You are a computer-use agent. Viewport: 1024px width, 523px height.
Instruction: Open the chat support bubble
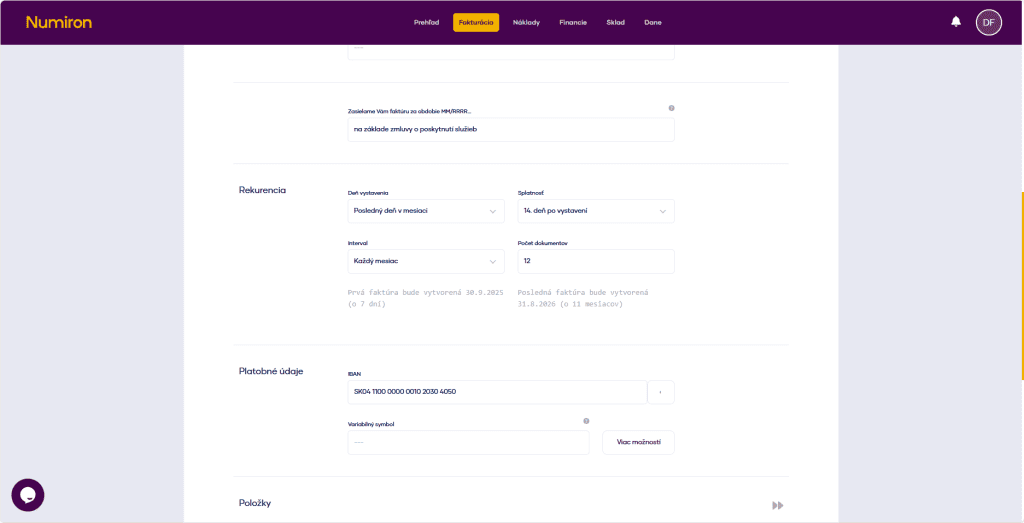tap(28, 495)
